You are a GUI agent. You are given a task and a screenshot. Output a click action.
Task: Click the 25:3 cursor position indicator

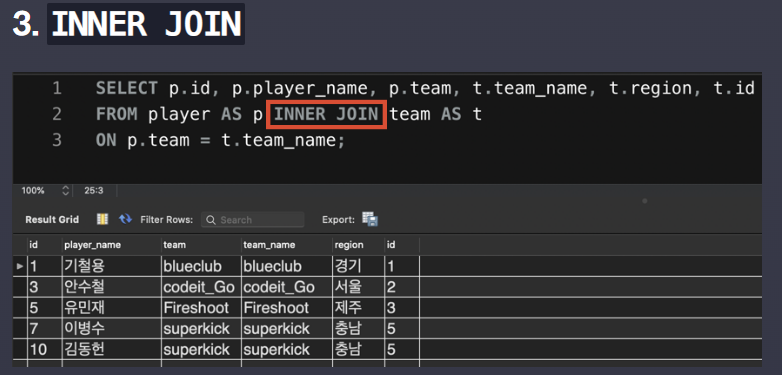click(93, 190)
